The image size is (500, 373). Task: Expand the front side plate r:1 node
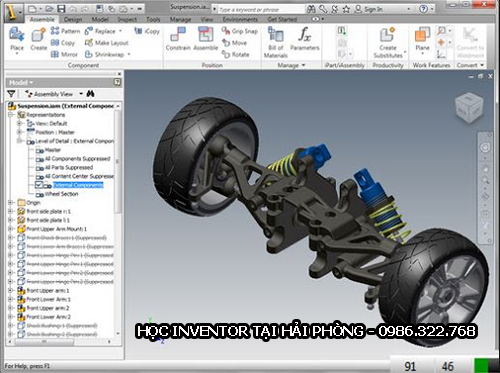click(10, 211)
